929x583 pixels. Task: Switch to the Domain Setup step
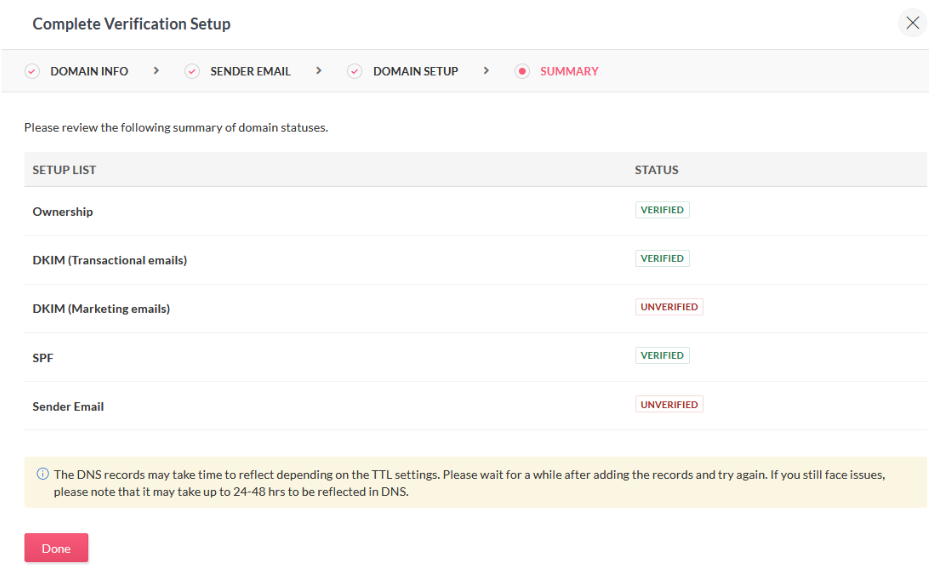(415, 72)
